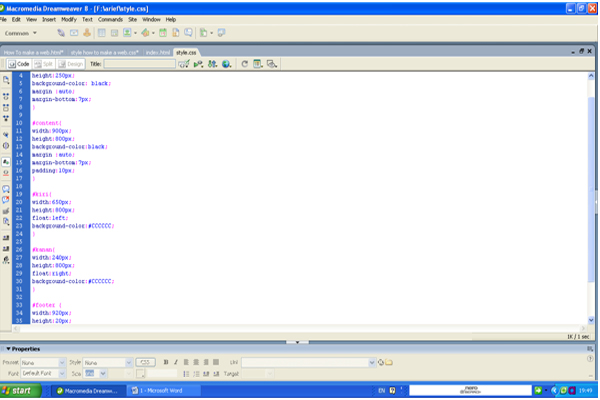Click the Refresh Design View icon
The width and height of the screenshot is (600, 400).
tap(244, 64)
